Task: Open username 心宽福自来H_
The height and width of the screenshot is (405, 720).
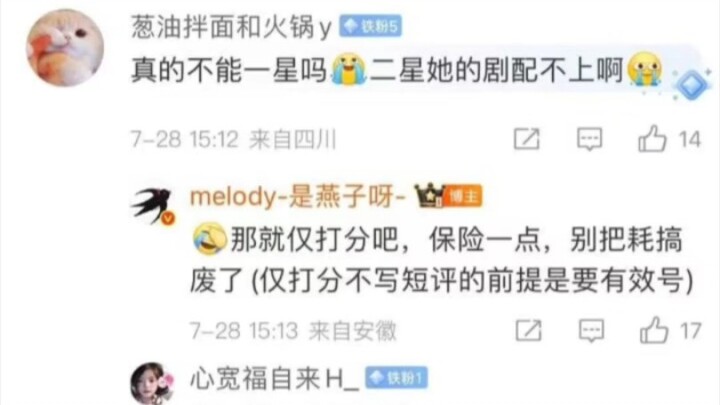Action: 275,379
